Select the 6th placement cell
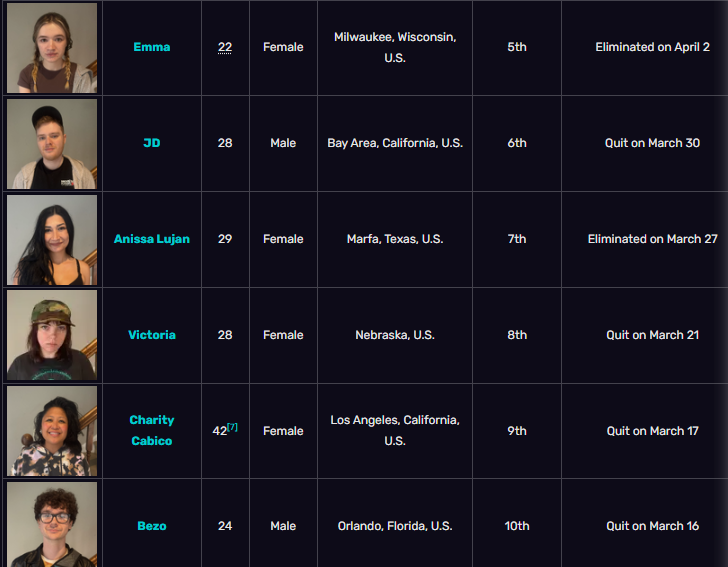 click(517, 143)
